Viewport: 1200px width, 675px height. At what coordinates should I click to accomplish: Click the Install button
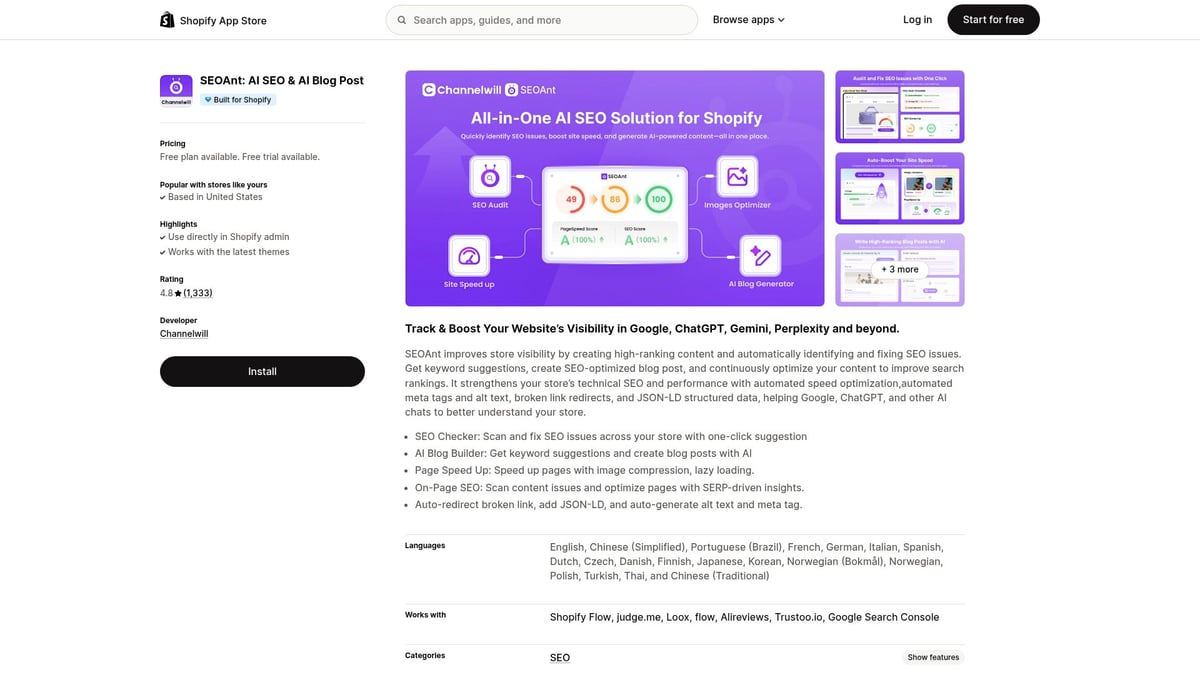click(x=262, y=371)
